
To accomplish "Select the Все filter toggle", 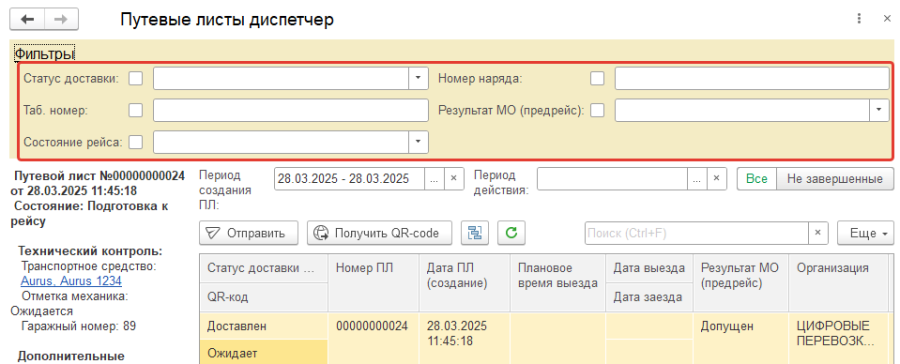I will click(757, 179).
